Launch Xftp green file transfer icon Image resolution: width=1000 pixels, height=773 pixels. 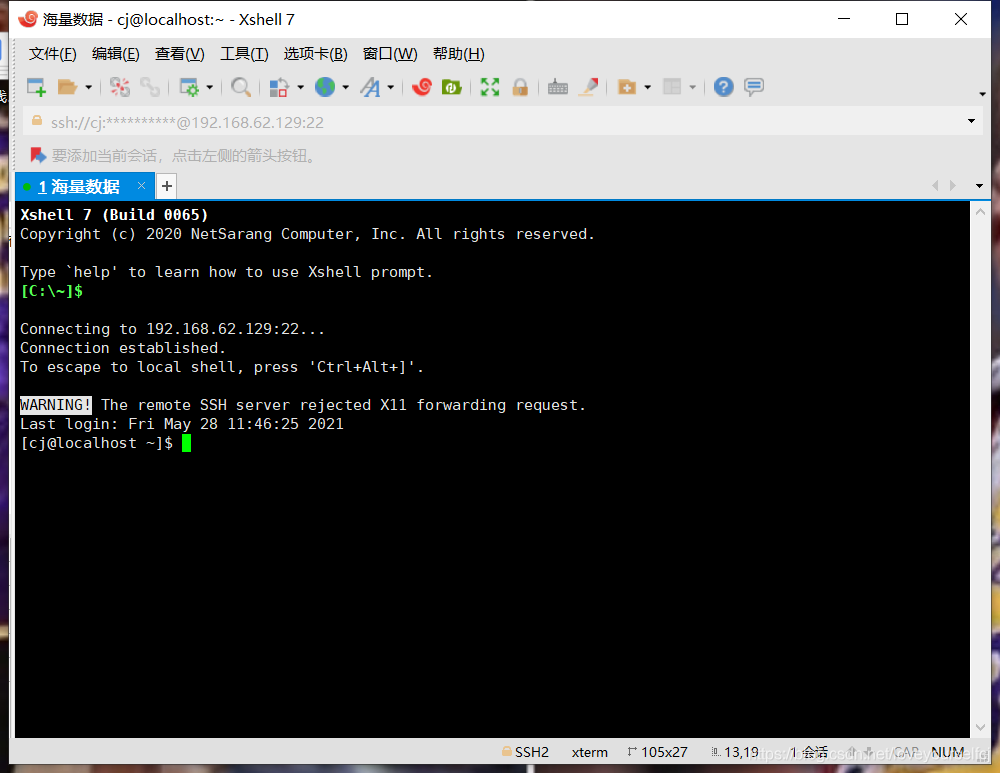click(452, 87)
